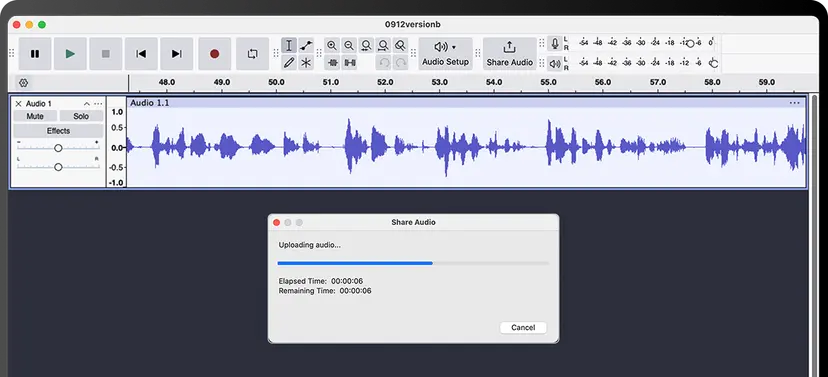
Task: Click the Zoom In magnifier
Action: (332, 45)
